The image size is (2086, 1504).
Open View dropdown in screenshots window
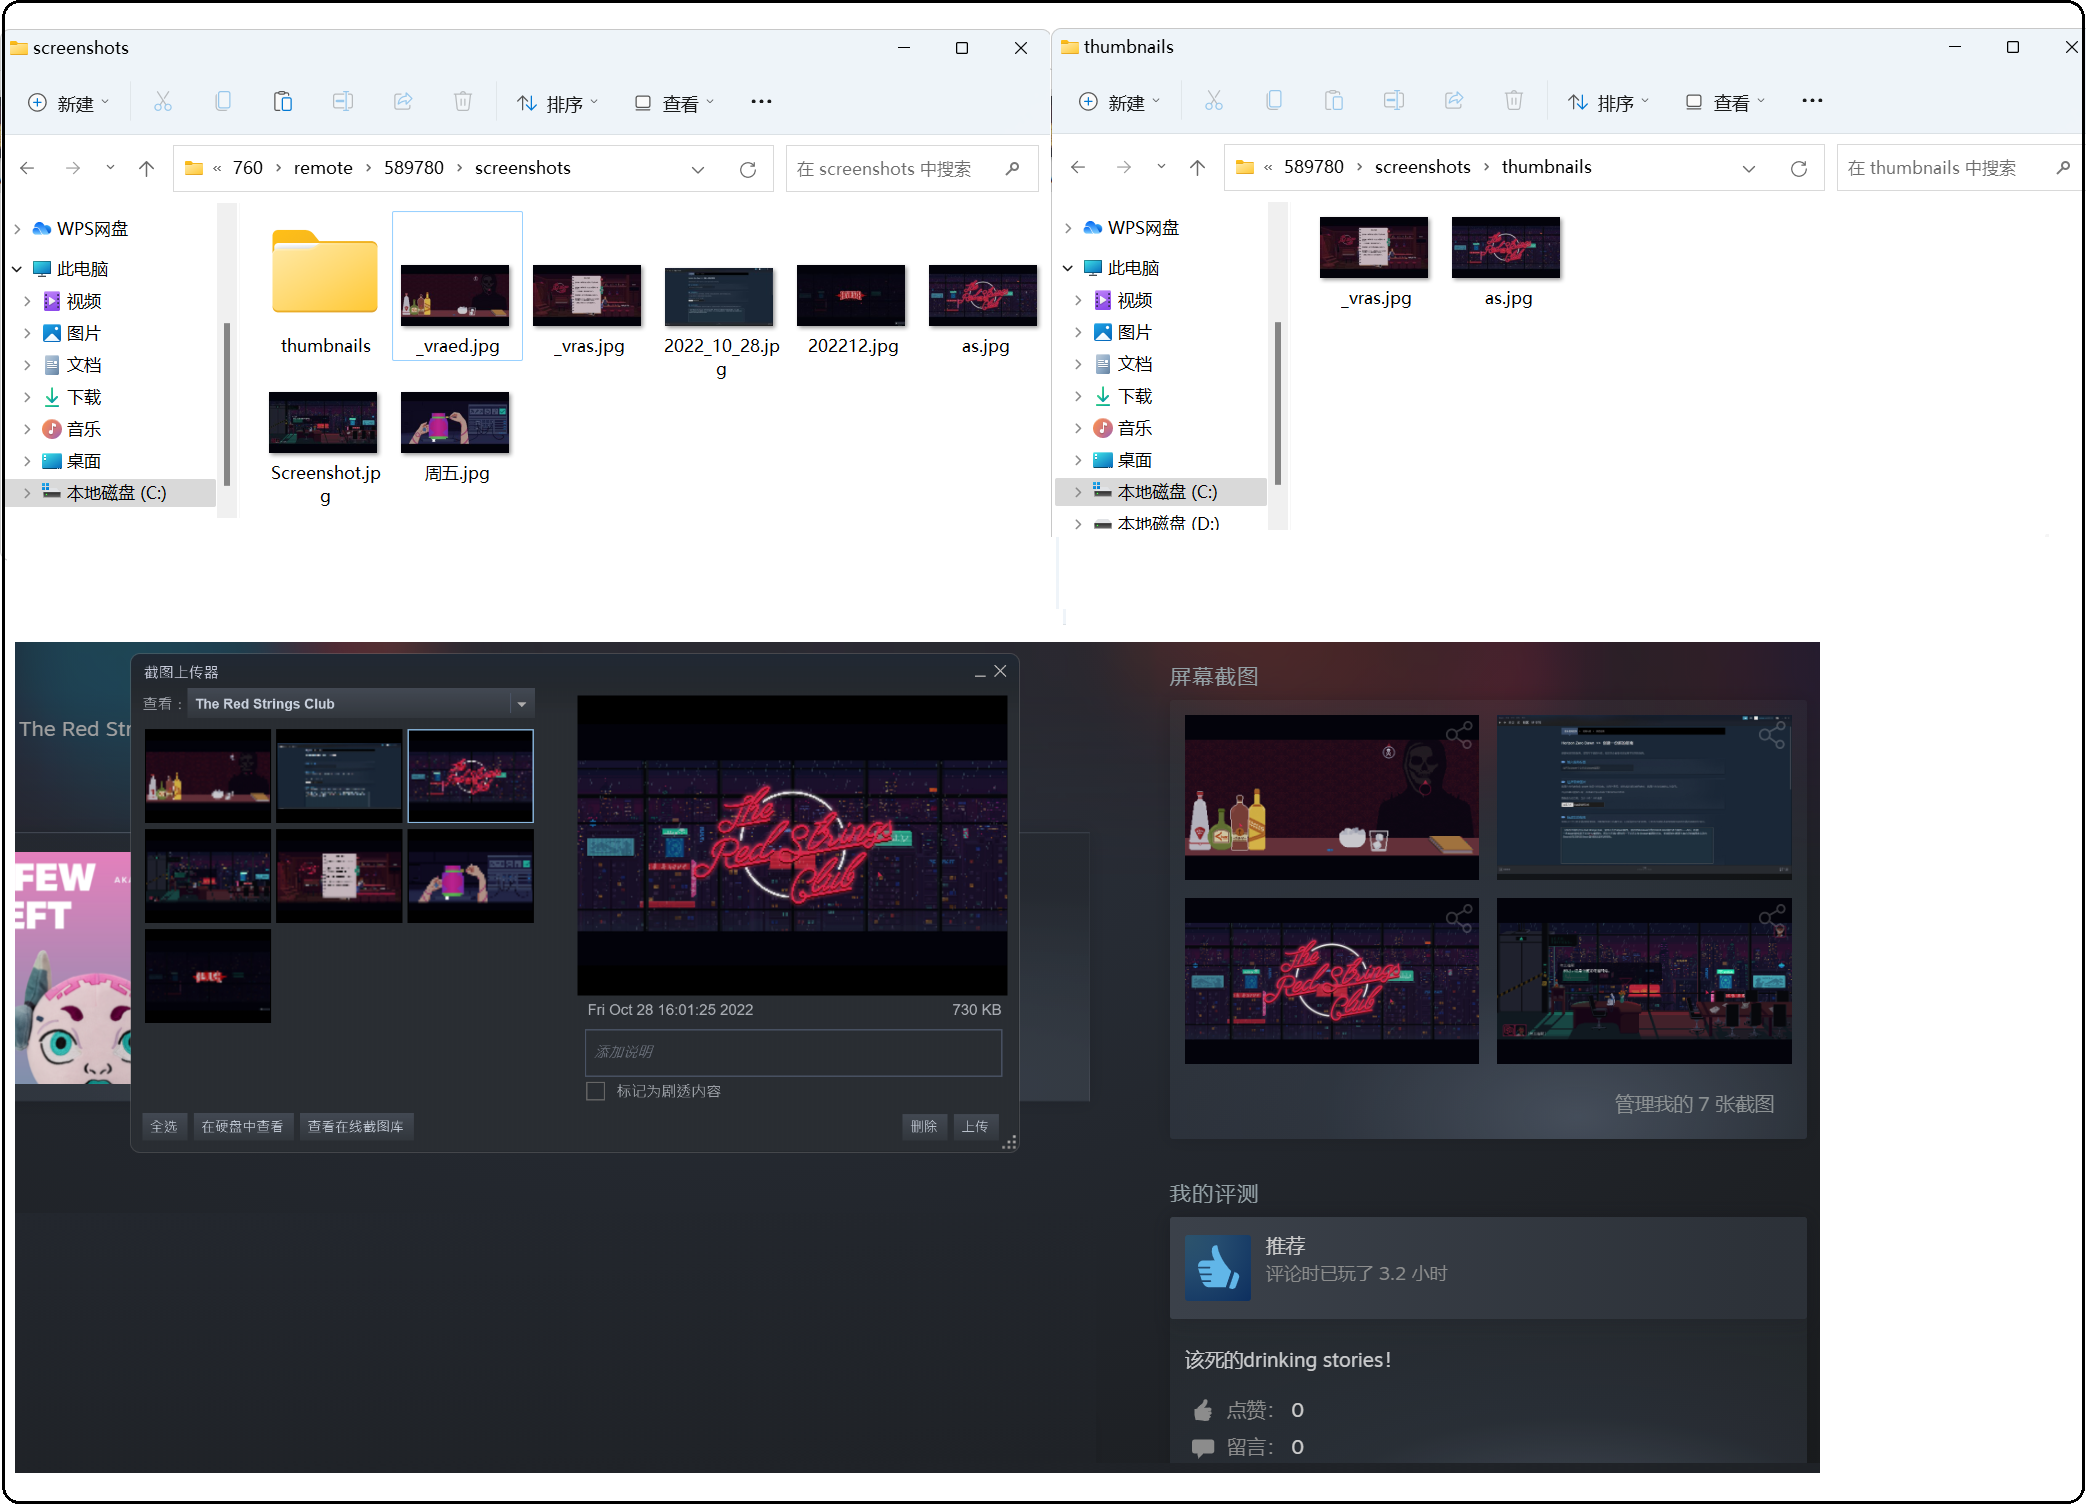point(675,103)
